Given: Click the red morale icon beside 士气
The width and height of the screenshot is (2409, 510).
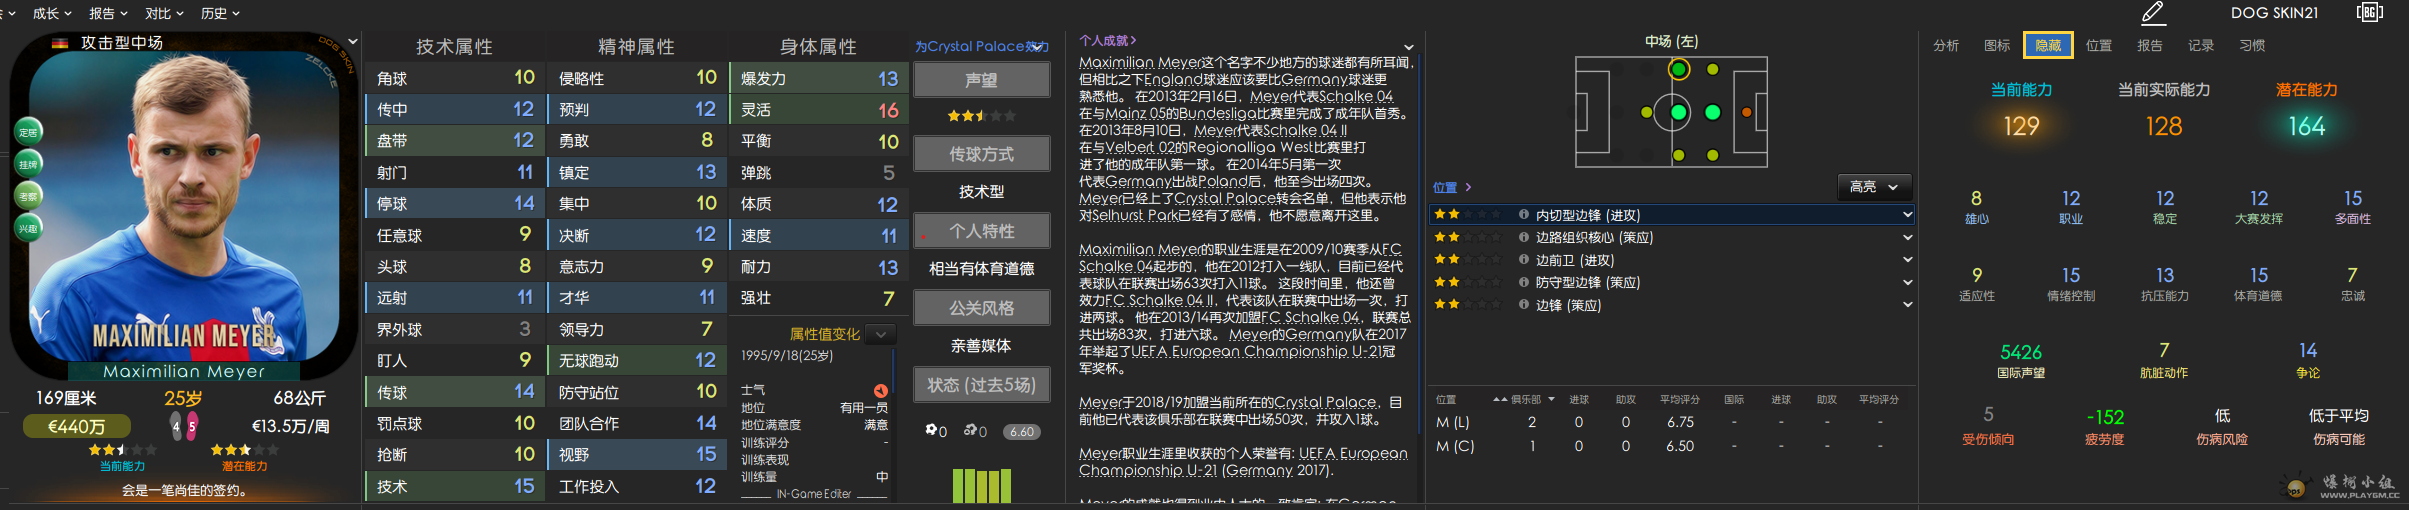Looking at the screenshot, I should 880,390.
